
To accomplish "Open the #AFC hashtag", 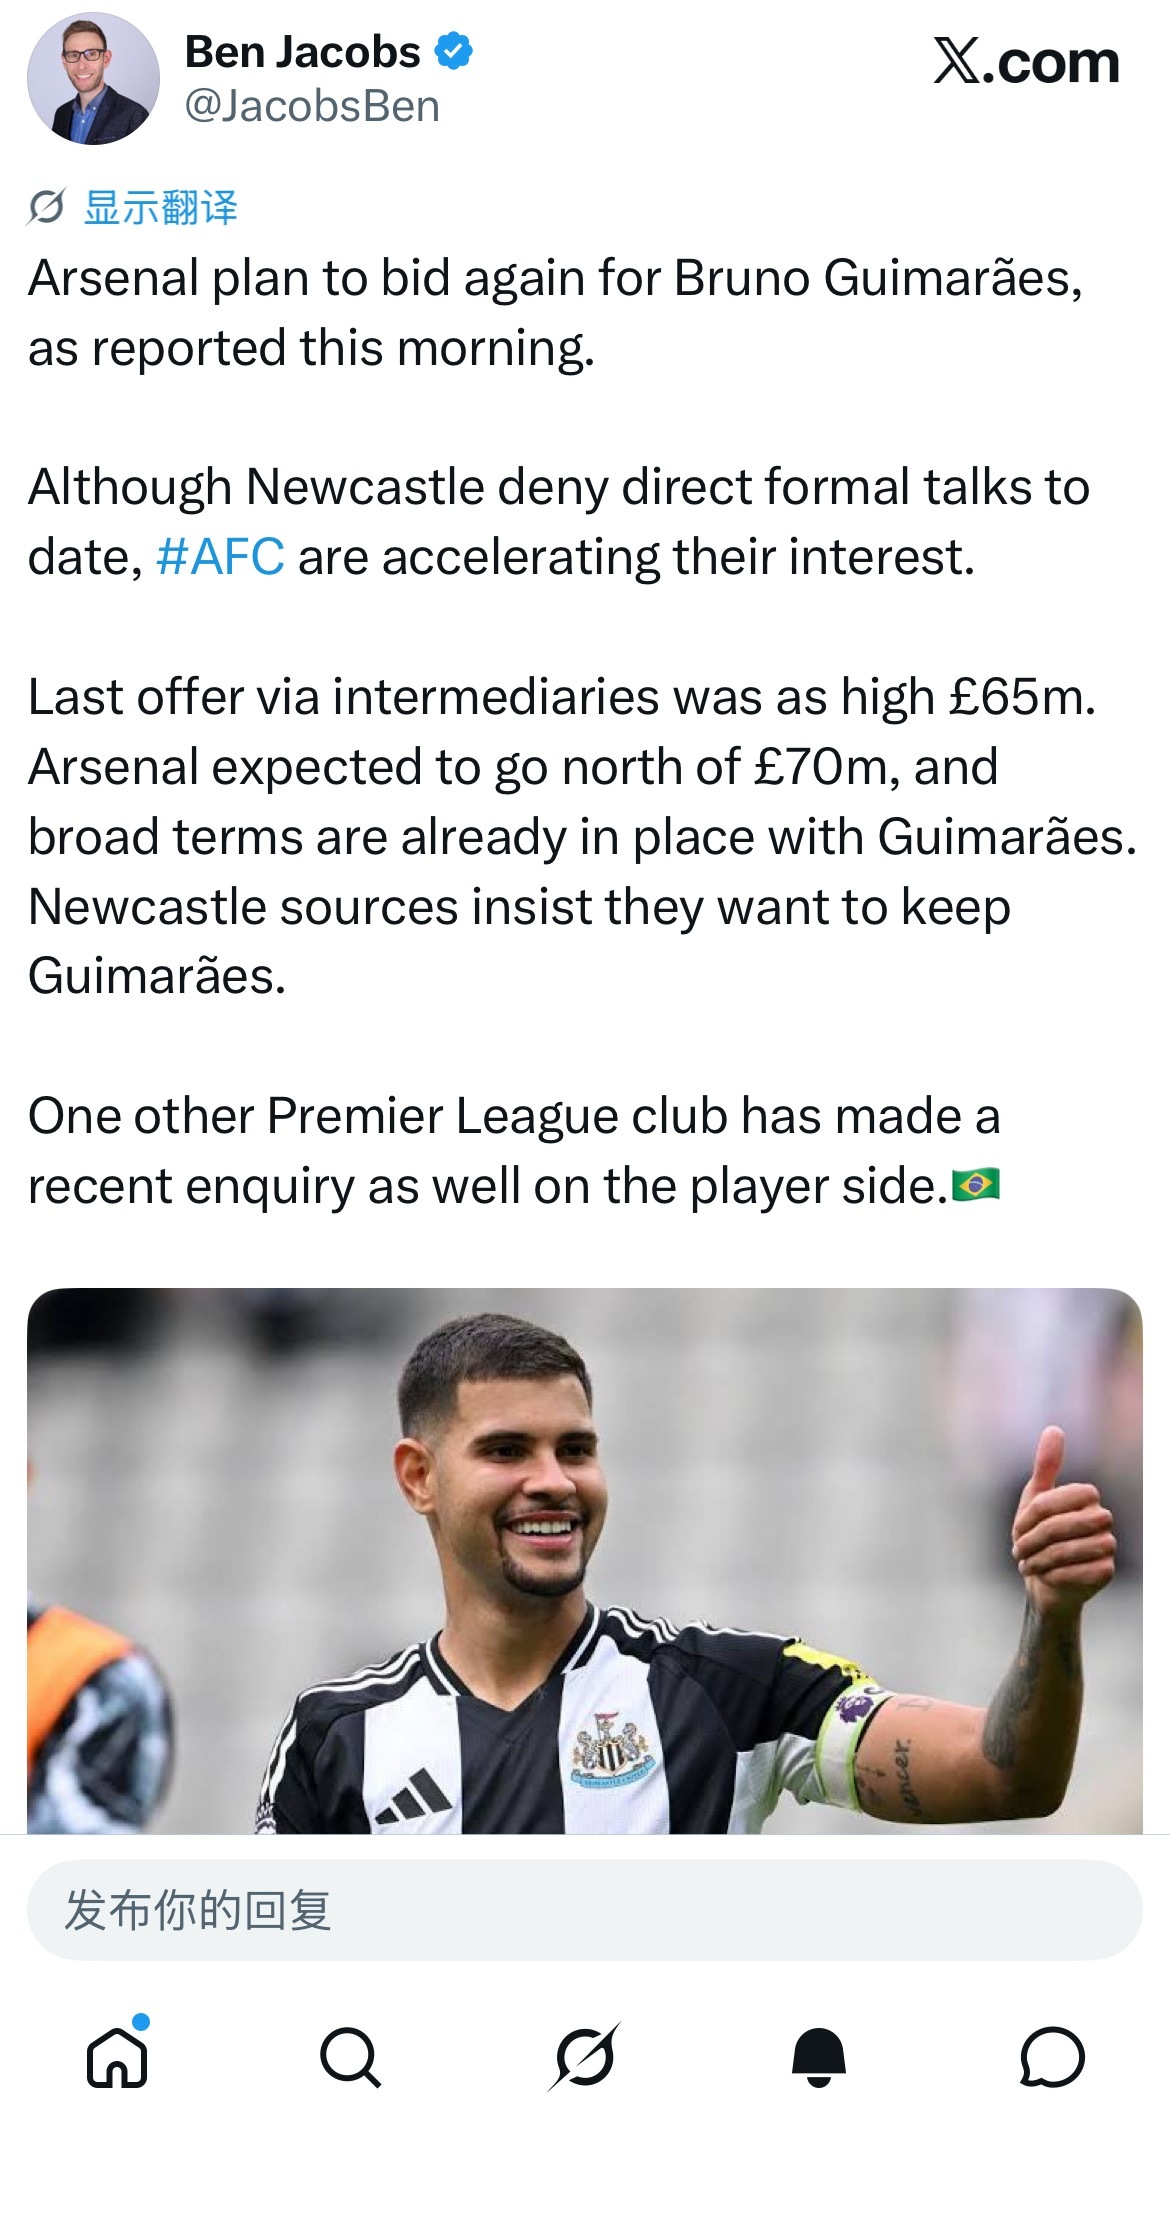I will point(220,556).
